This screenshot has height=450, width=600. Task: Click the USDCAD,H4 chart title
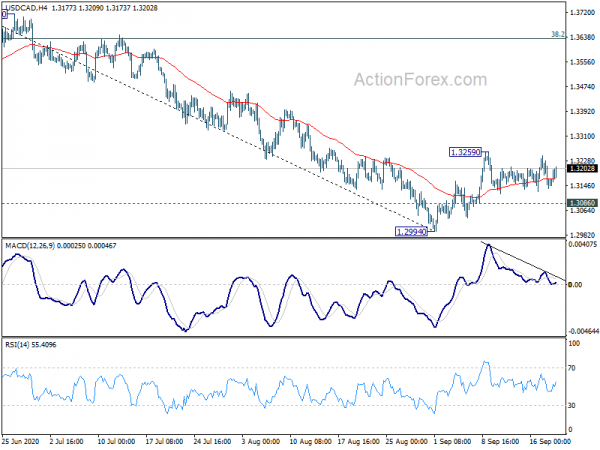click(26, 8)
